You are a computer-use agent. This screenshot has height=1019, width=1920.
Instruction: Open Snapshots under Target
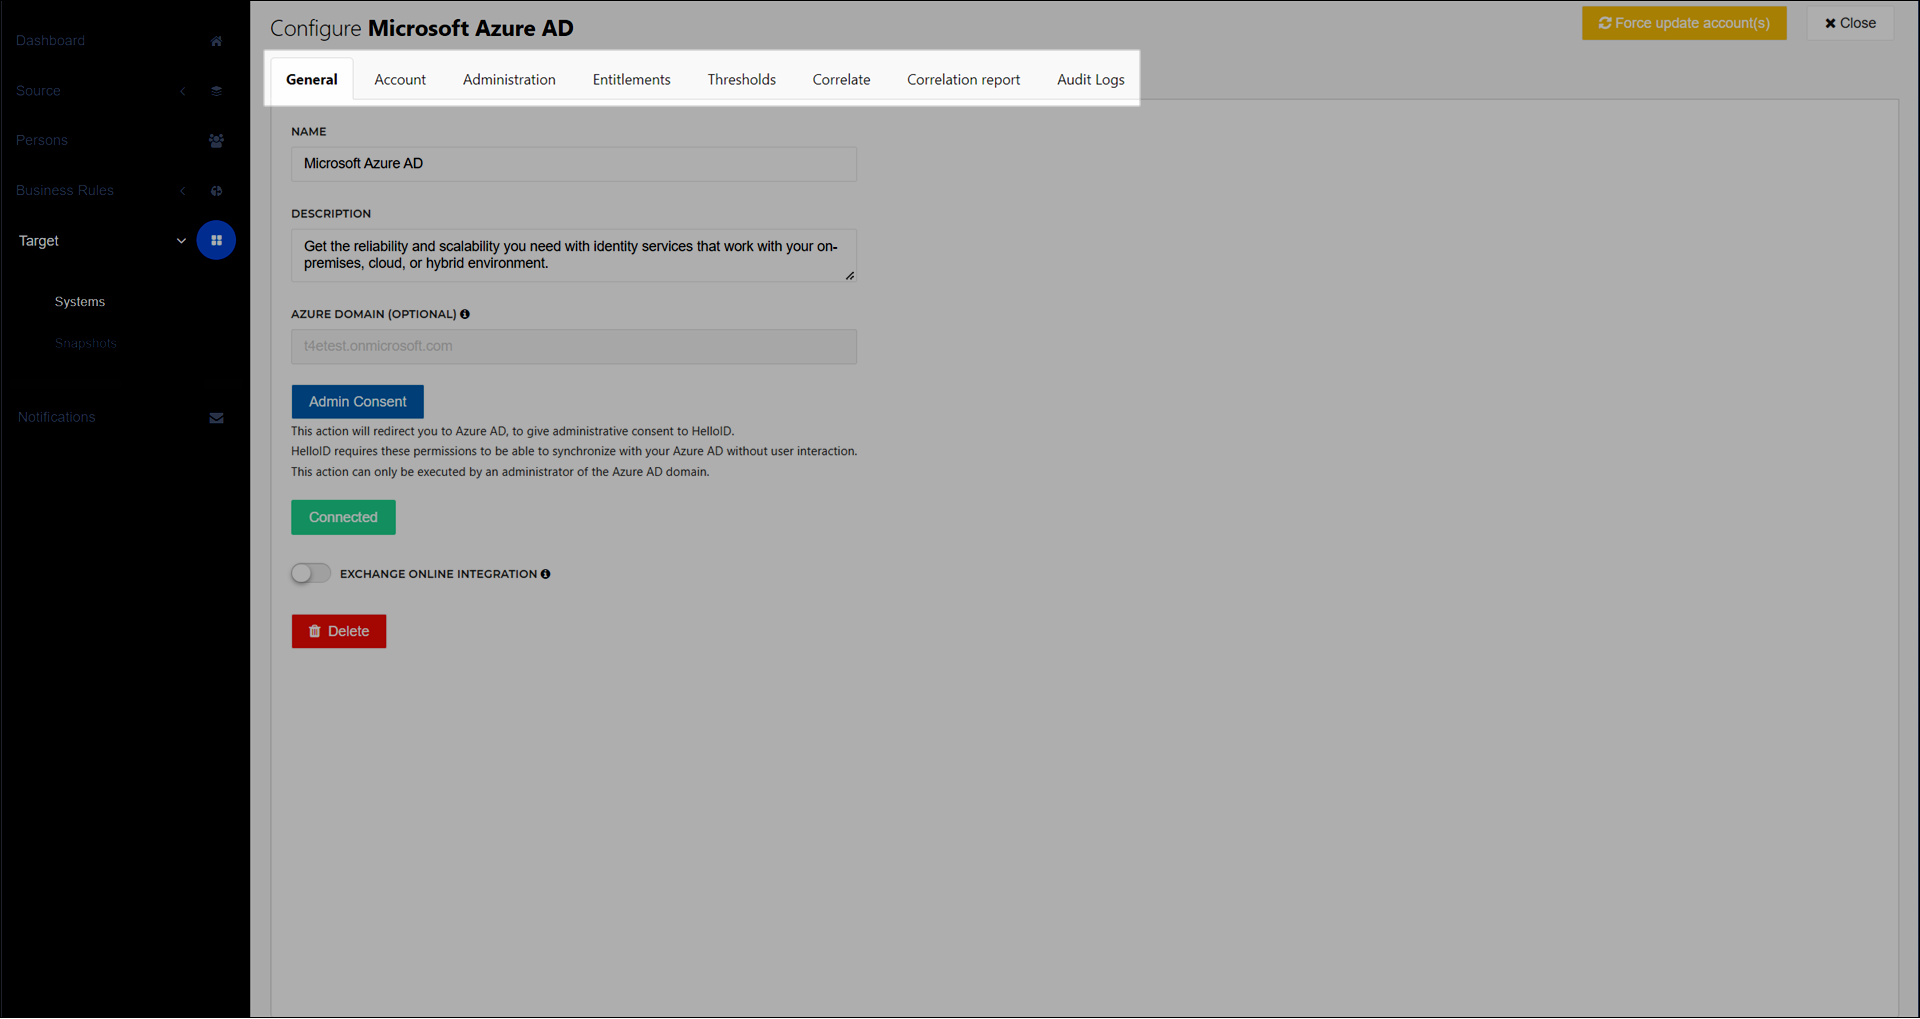86,344
